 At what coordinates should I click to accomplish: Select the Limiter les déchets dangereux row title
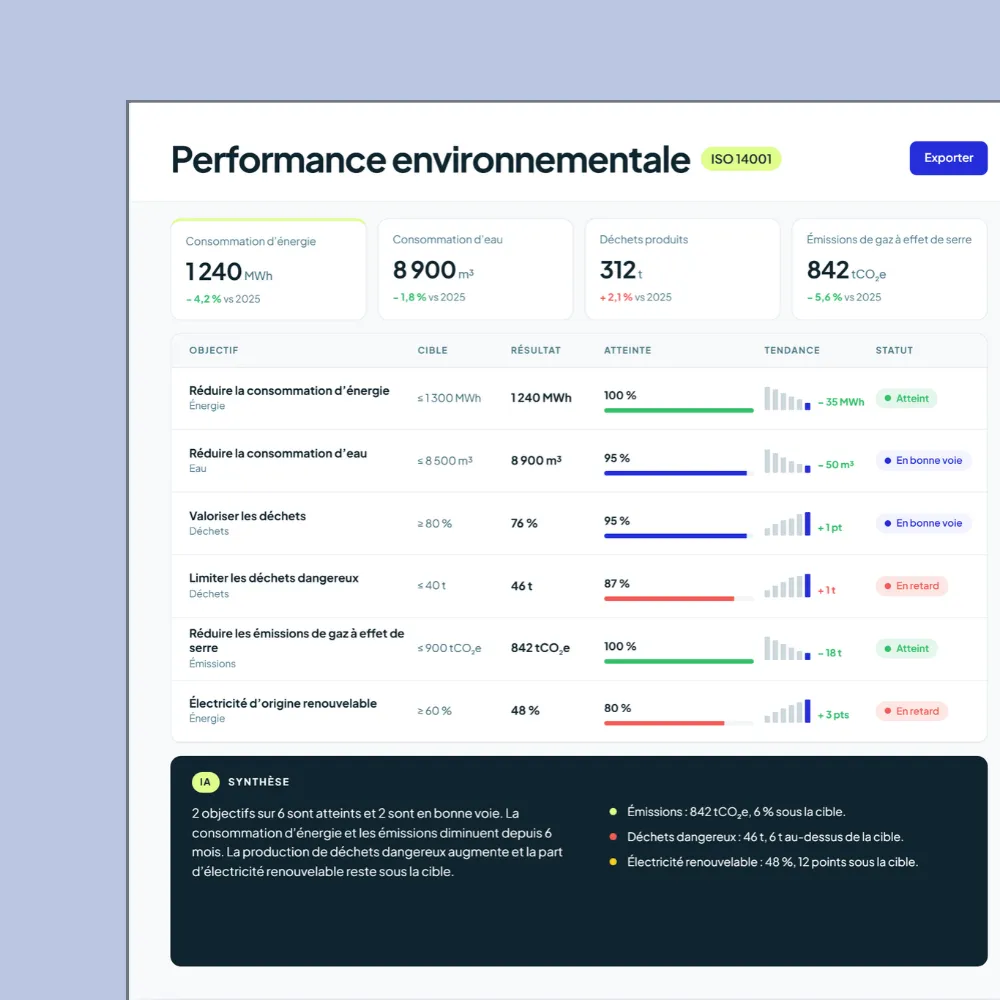point(274,578)
